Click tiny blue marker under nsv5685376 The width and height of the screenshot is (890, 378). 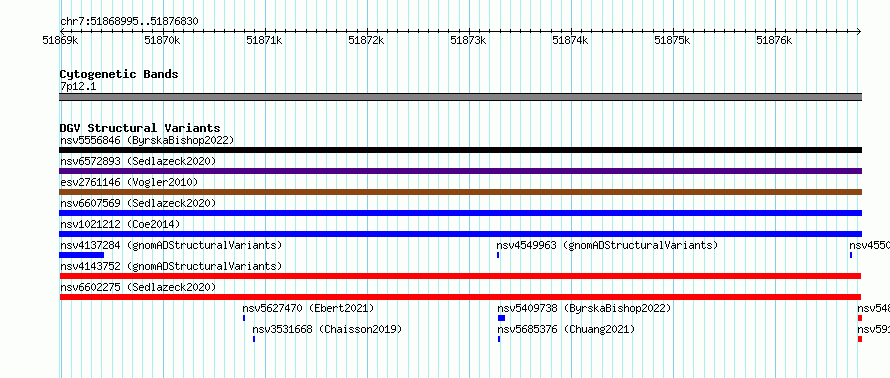point(499,339)
